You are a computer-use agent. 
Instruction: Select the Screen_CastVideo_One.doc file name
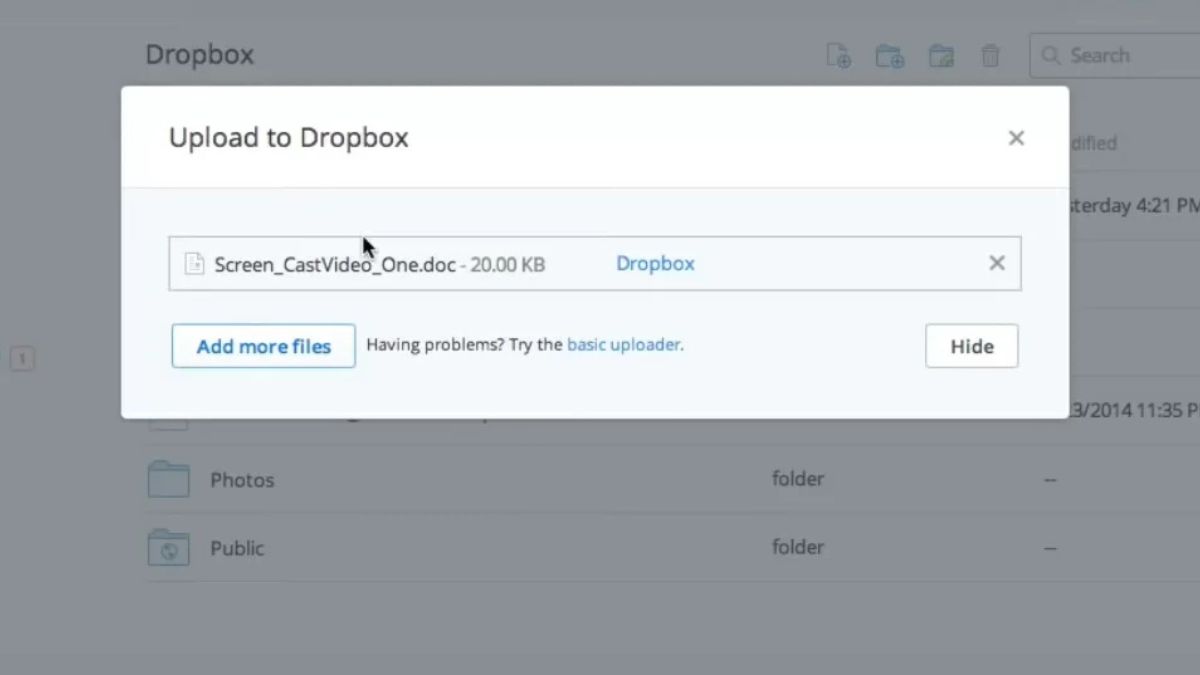pos(335,265)
